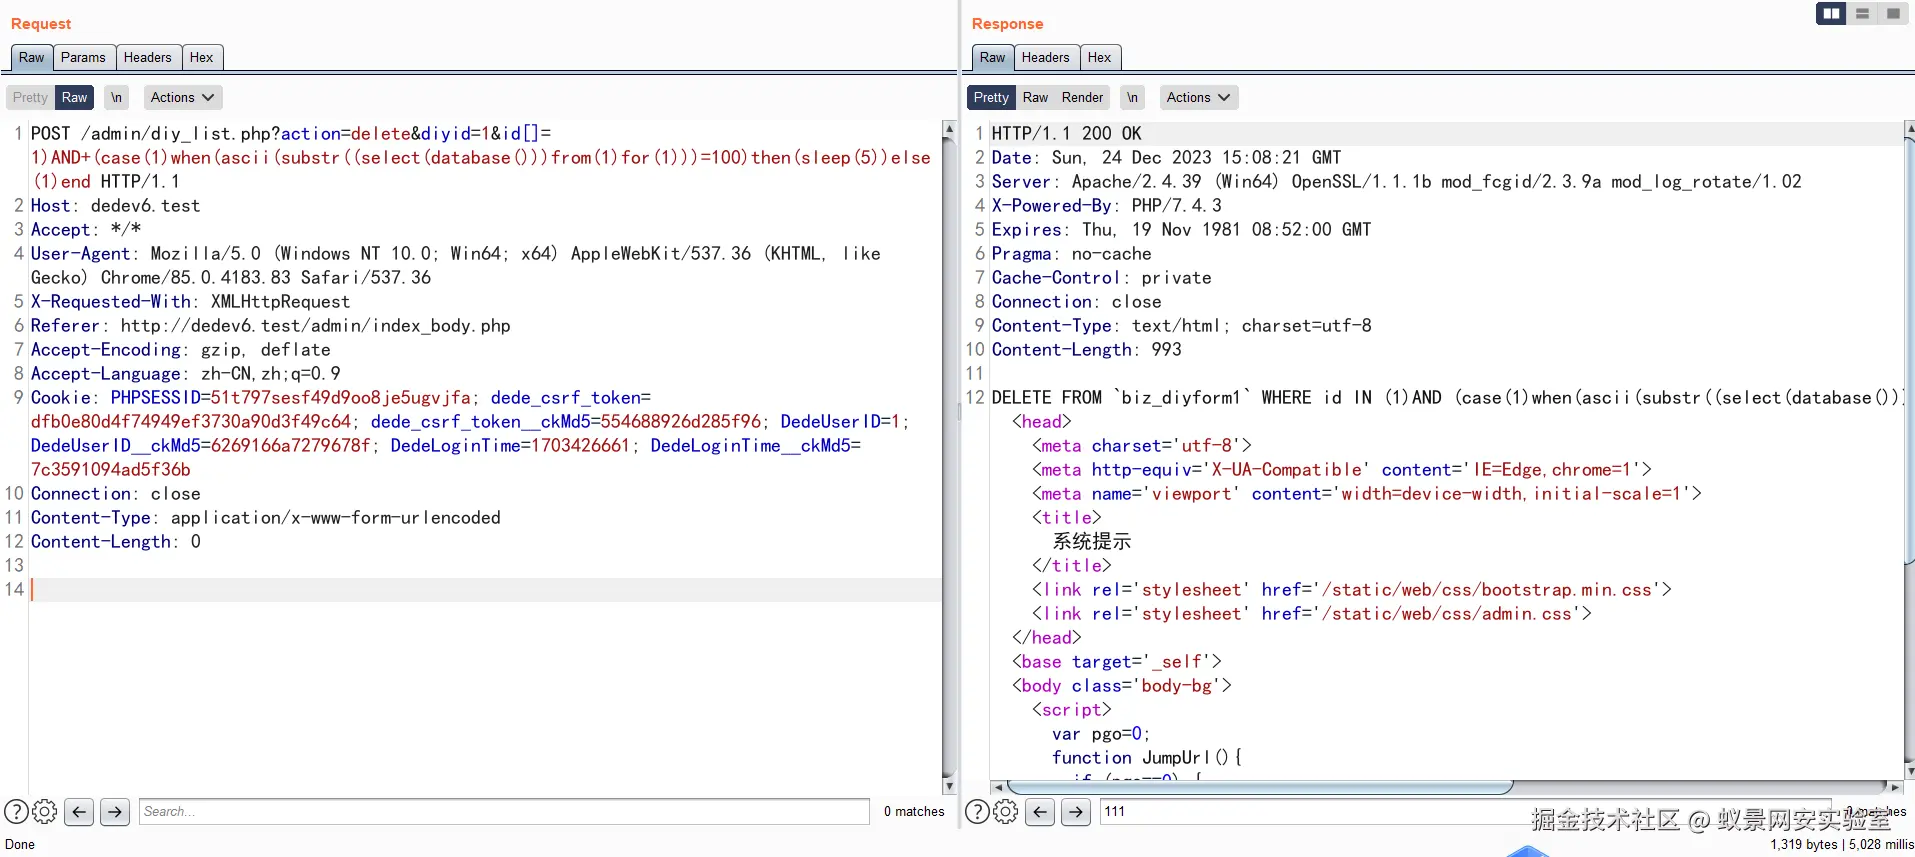Viewport: 1915px width, 857px height.
Task: Click Response horizontal scrollbar left arrow
Action: (997, 788)
